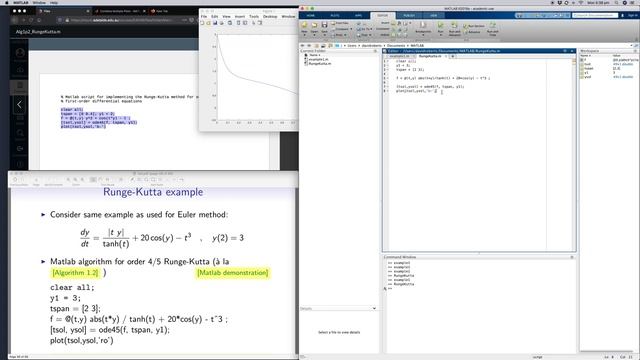Open the Window menu in macOS menu bar
640x360 pixels.
pos(39,2)
